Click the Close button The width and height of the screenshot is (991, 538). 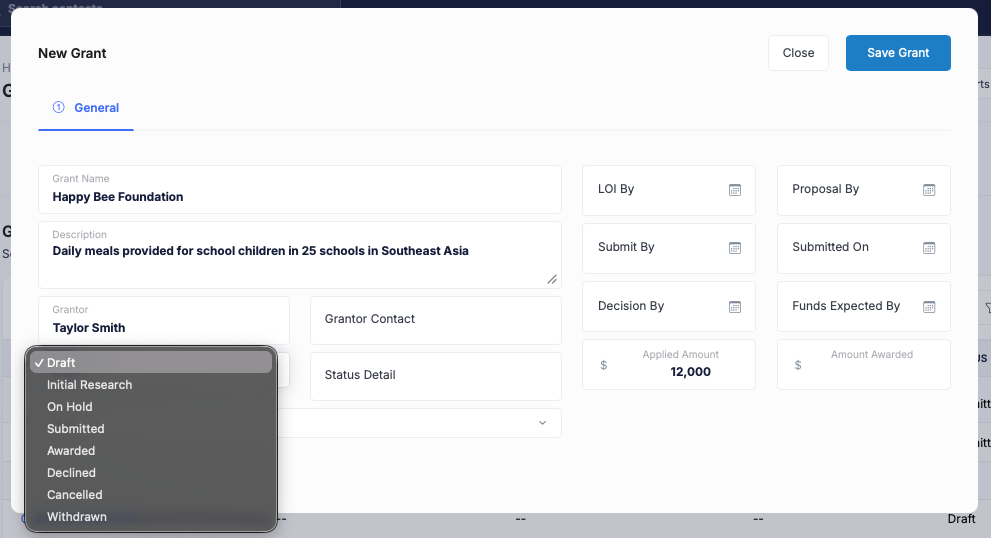(798, 53)
